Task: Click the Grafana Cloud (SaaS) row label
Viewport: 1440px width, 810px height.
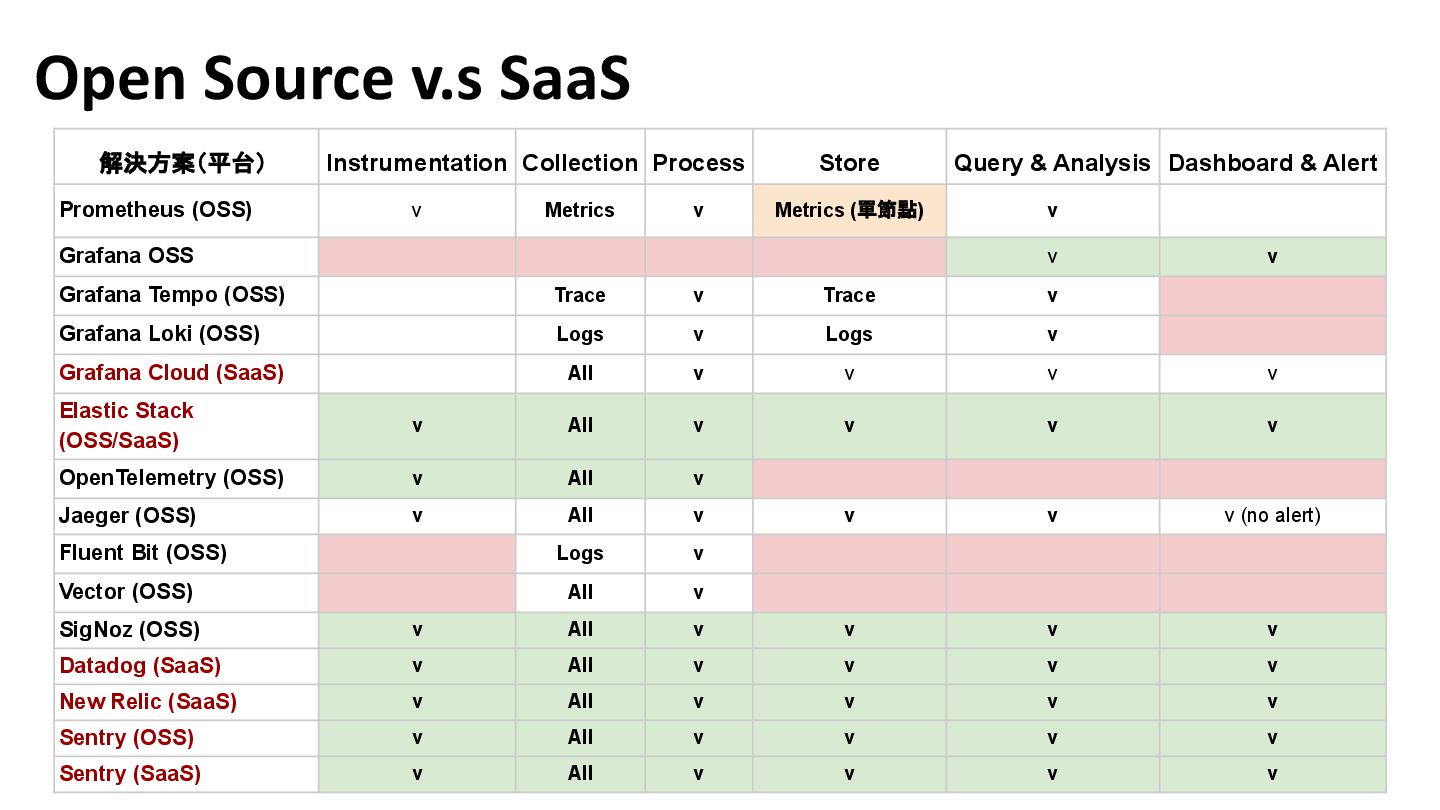Action: pyautogui.click(x=172, y=373)
